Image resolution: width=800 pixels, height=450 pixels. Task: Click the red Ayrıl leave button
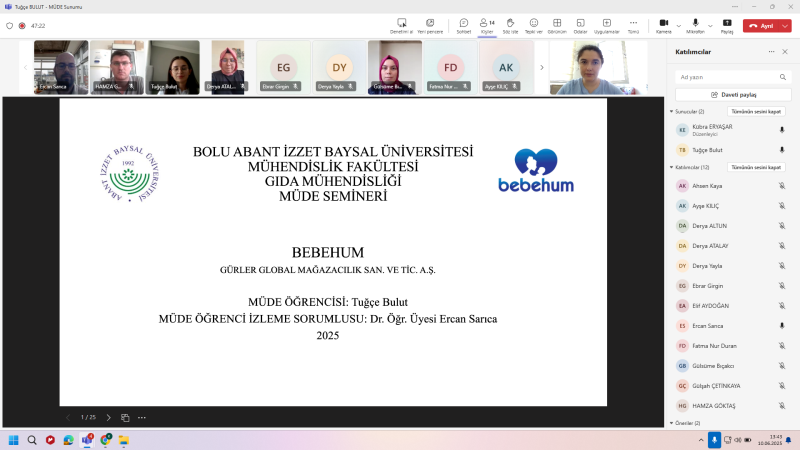[x=761, y=26]
